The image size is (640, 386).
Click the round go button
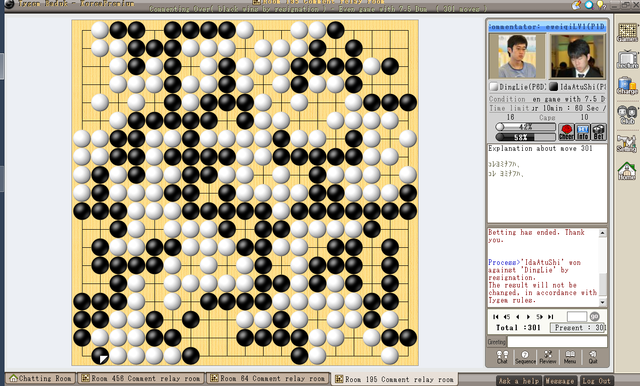tap(595, 316)
